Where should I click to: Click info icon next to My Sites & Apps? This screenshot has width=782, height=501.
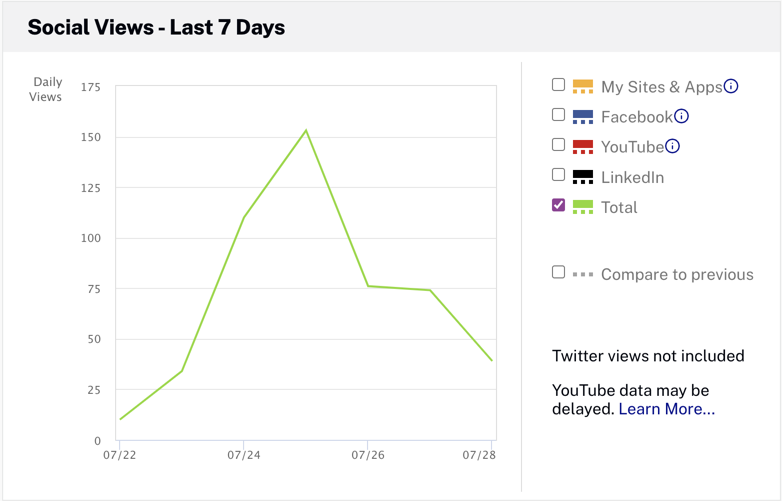(x=731, y=86)
